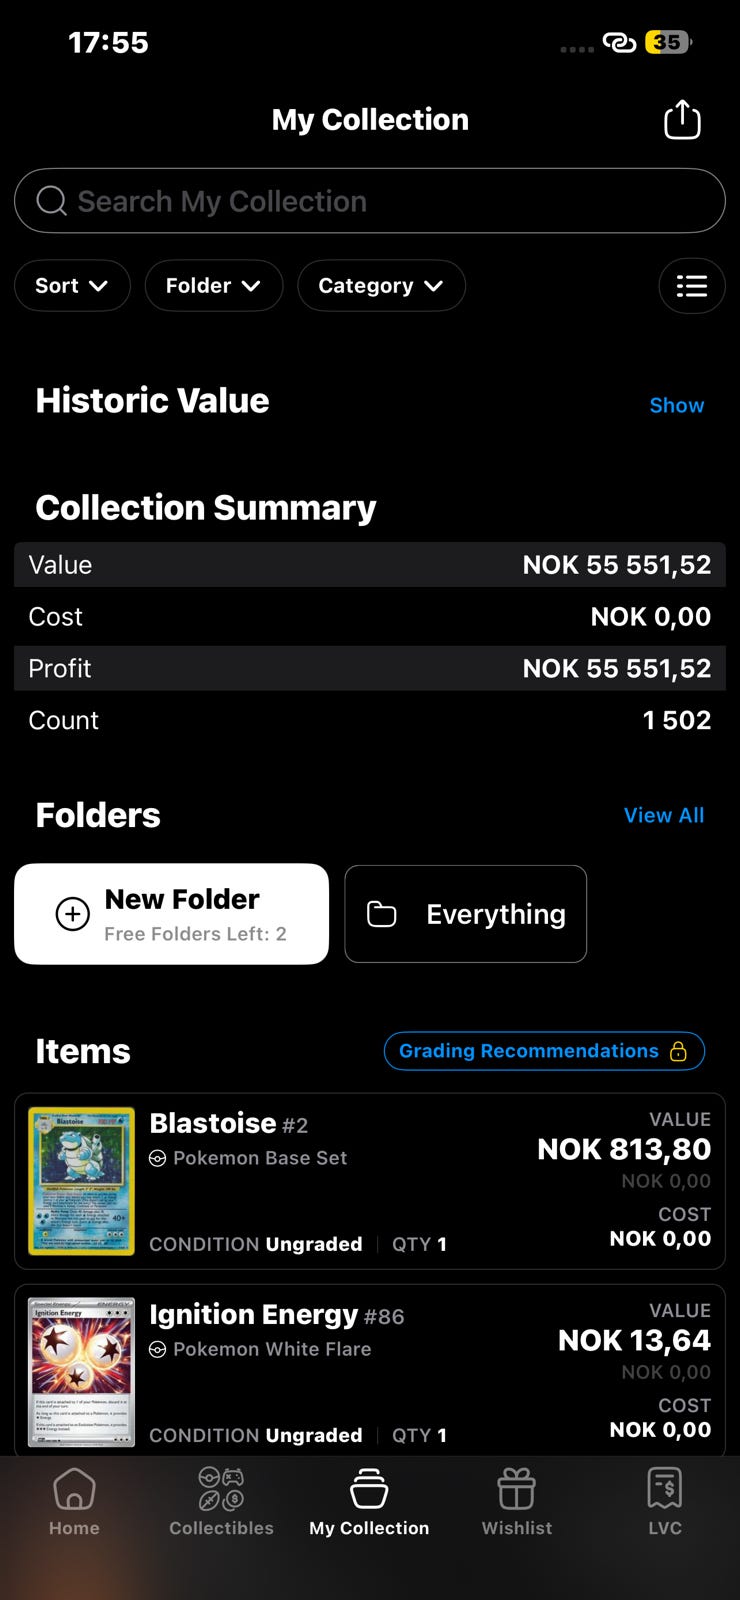Open the LVC receipt icon
Viewport: 740px width, 1600px height.
tap(664, 1489)
